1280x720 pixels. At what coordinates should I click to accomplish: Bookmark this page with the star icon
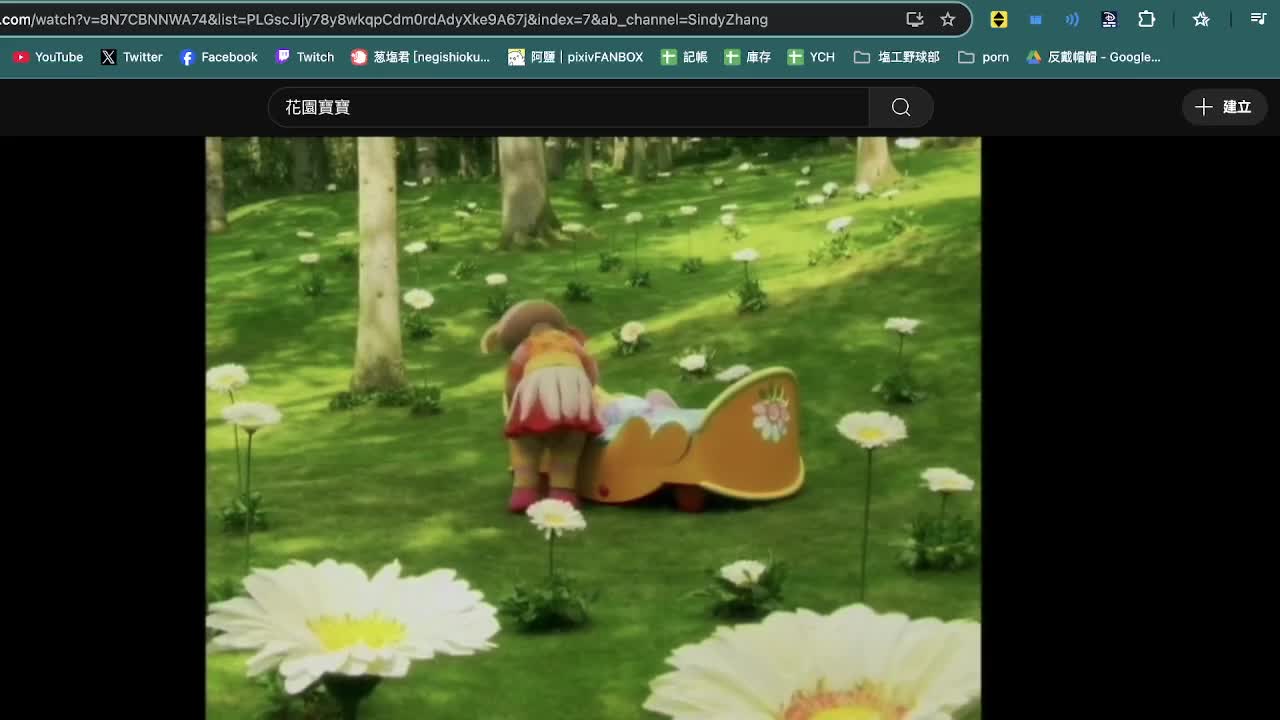[x=947, y=19]
